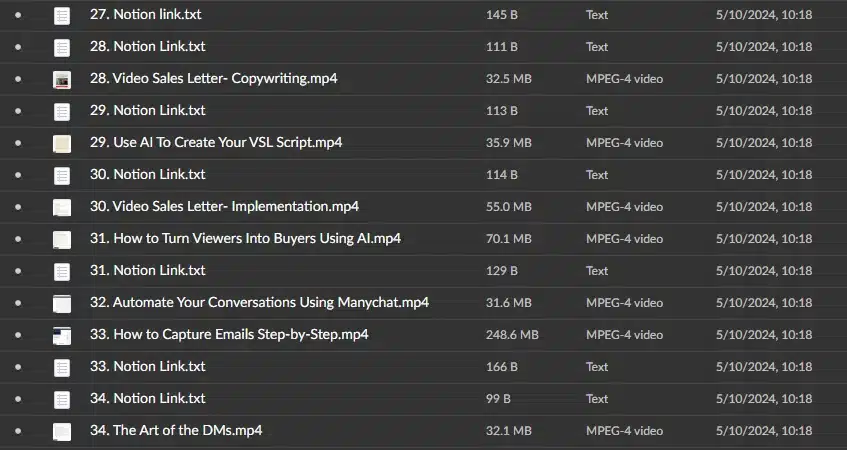Click the video icon for 30. Video Sales Letter- Implementation.mp4
This screenshot has height=450, width=847.
[x=62, y=207]
